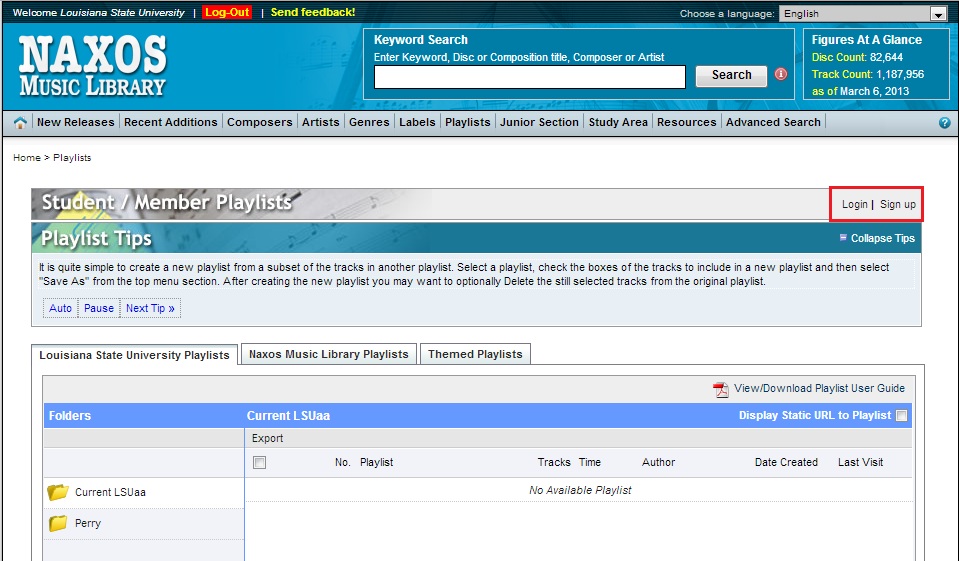Image resolution: width=959 pixels, height=561 pixels.
Task: Click the Playlist column header
Action: (376, 462)
